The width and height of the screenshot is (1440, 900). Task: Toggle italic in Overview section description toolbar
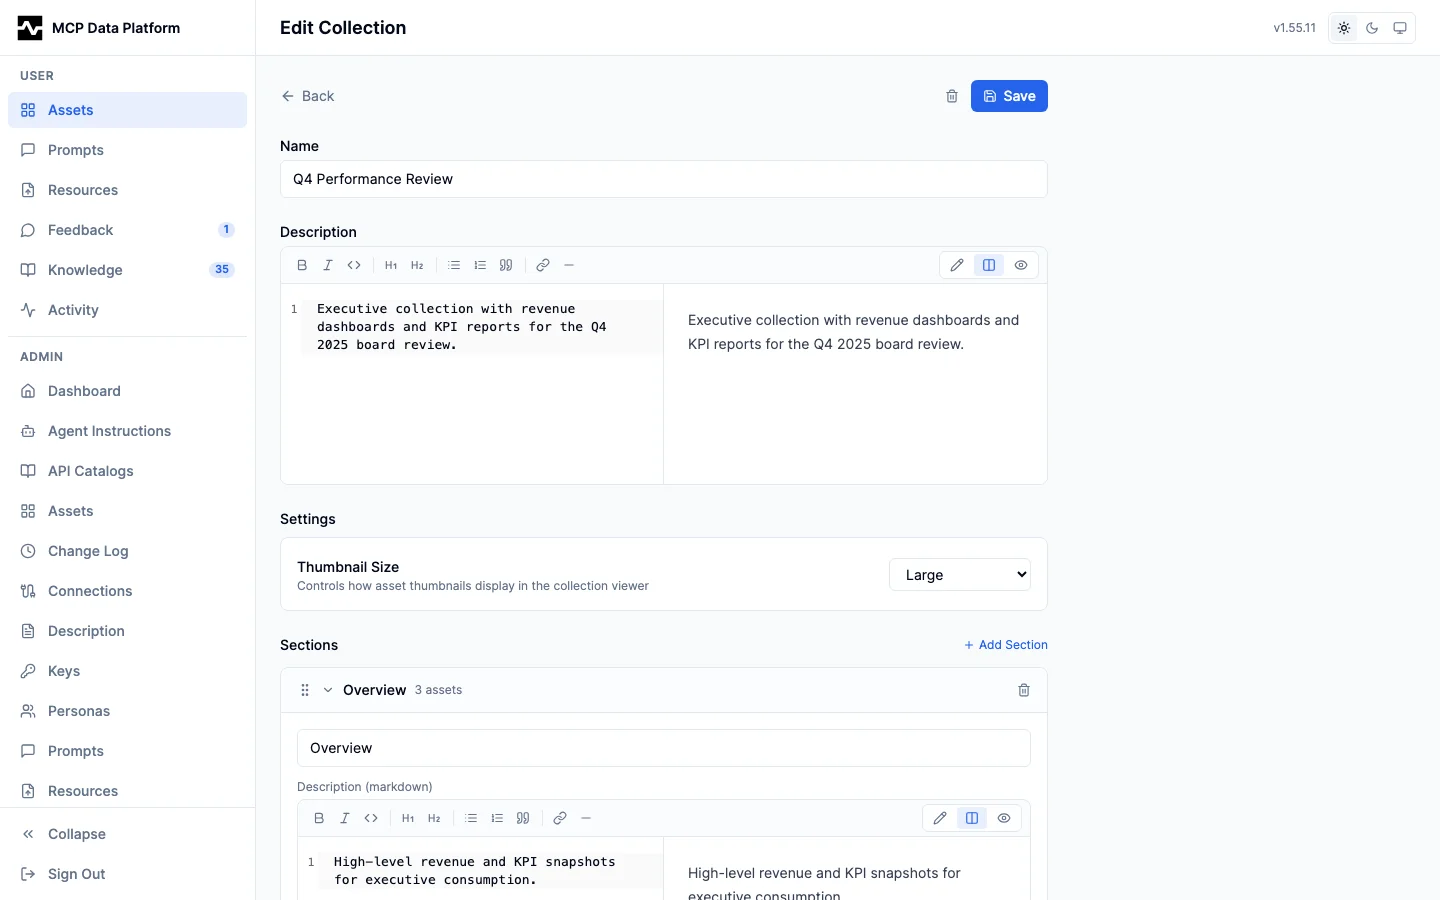(x=345, y=818)
